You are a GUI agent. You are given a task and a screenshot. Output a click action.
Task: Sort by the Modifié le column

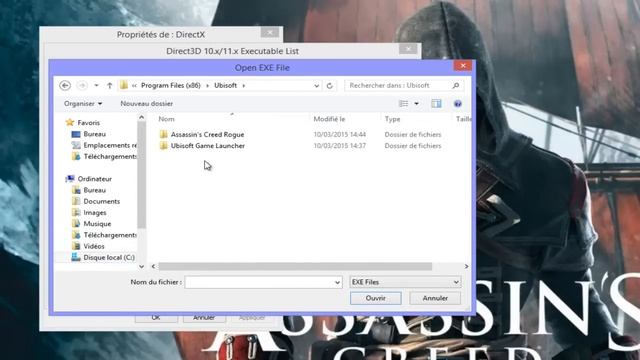pos(329,119)
